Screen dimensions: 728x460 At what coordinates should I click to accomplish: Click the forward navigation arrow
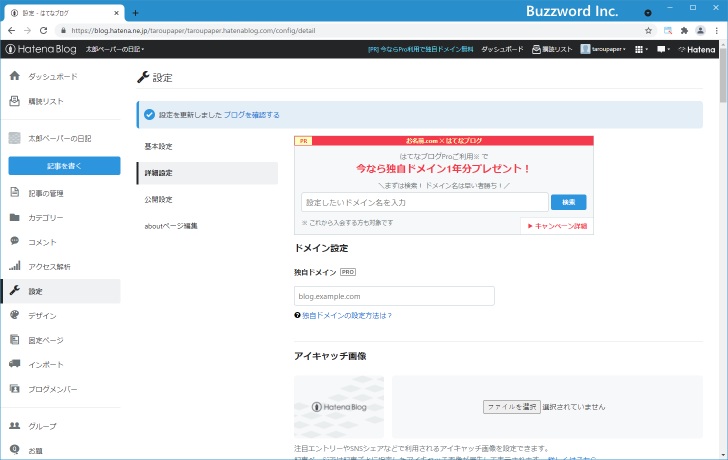(x=27, y=31)
